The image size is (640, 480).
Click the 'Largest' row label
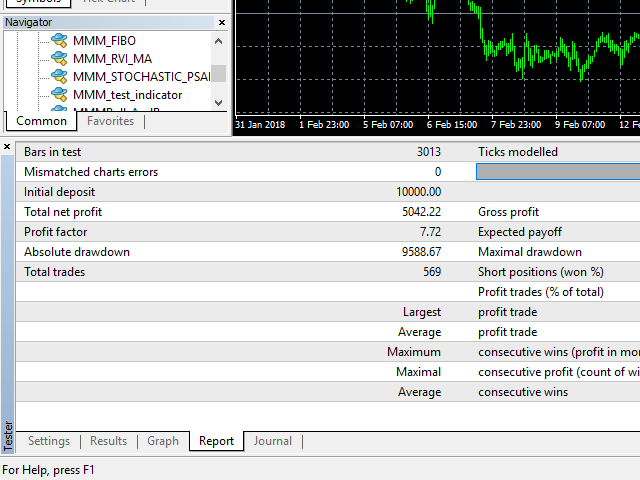click(422, 312)
